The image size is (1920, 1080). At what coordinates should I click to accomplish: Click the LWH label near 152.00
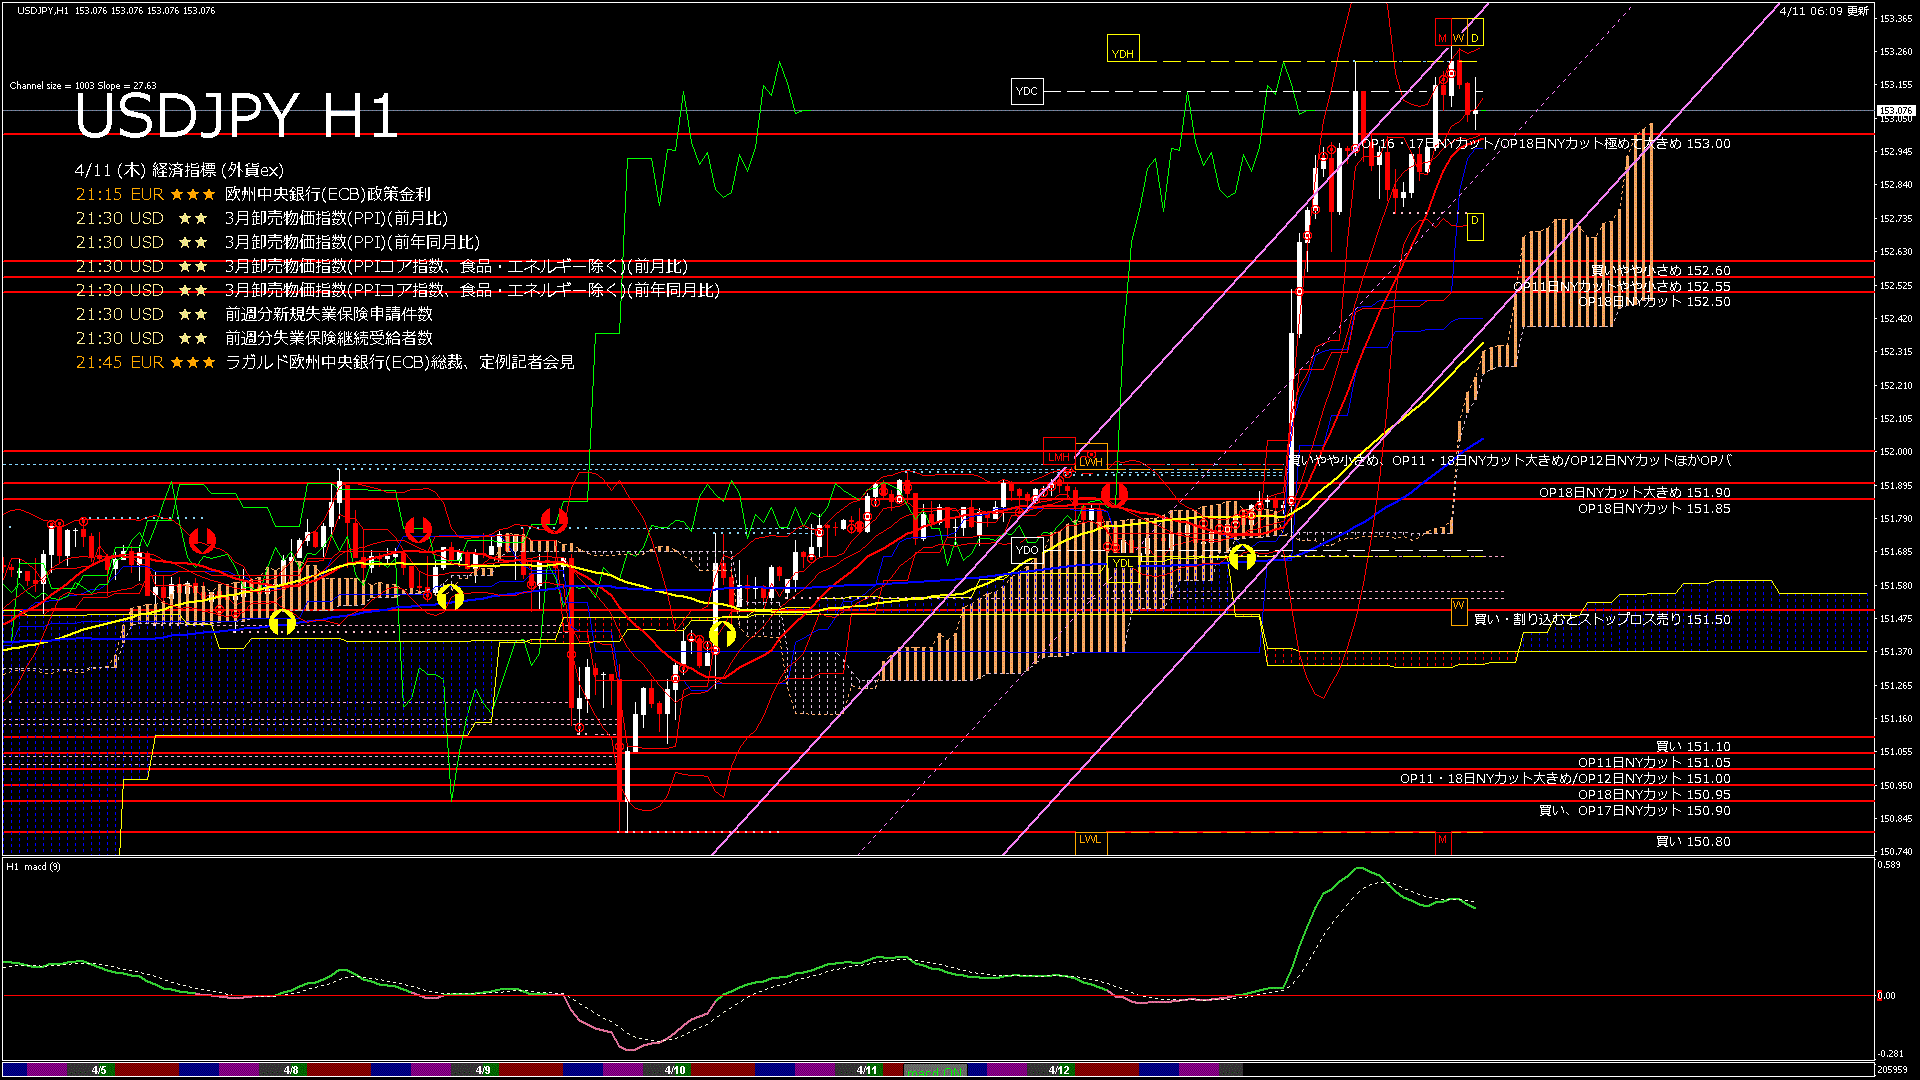click(1091, 461)
